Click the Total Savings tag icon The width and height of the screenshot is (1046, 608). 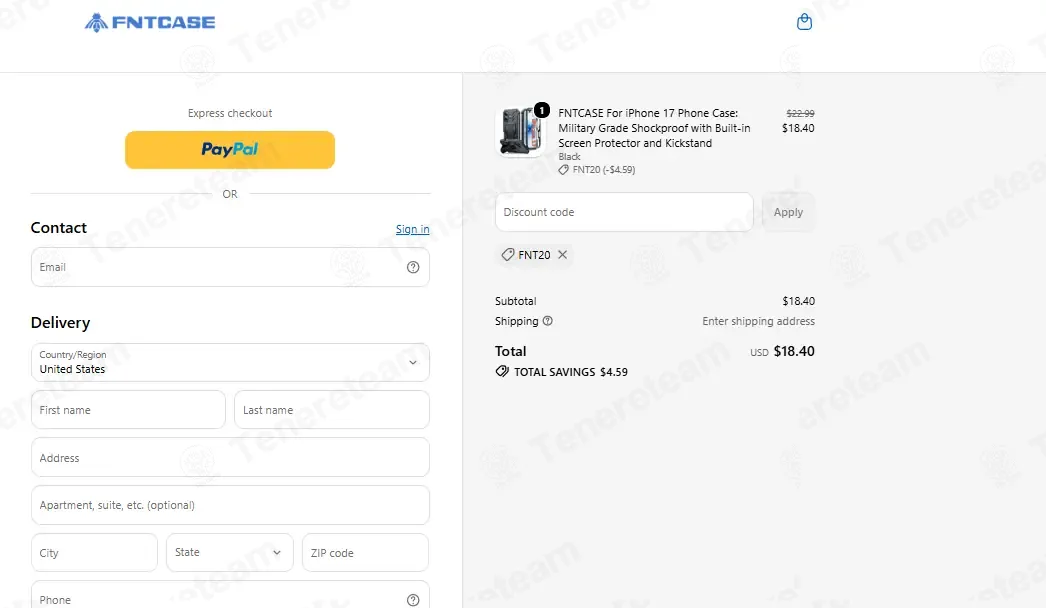[502, 371]
